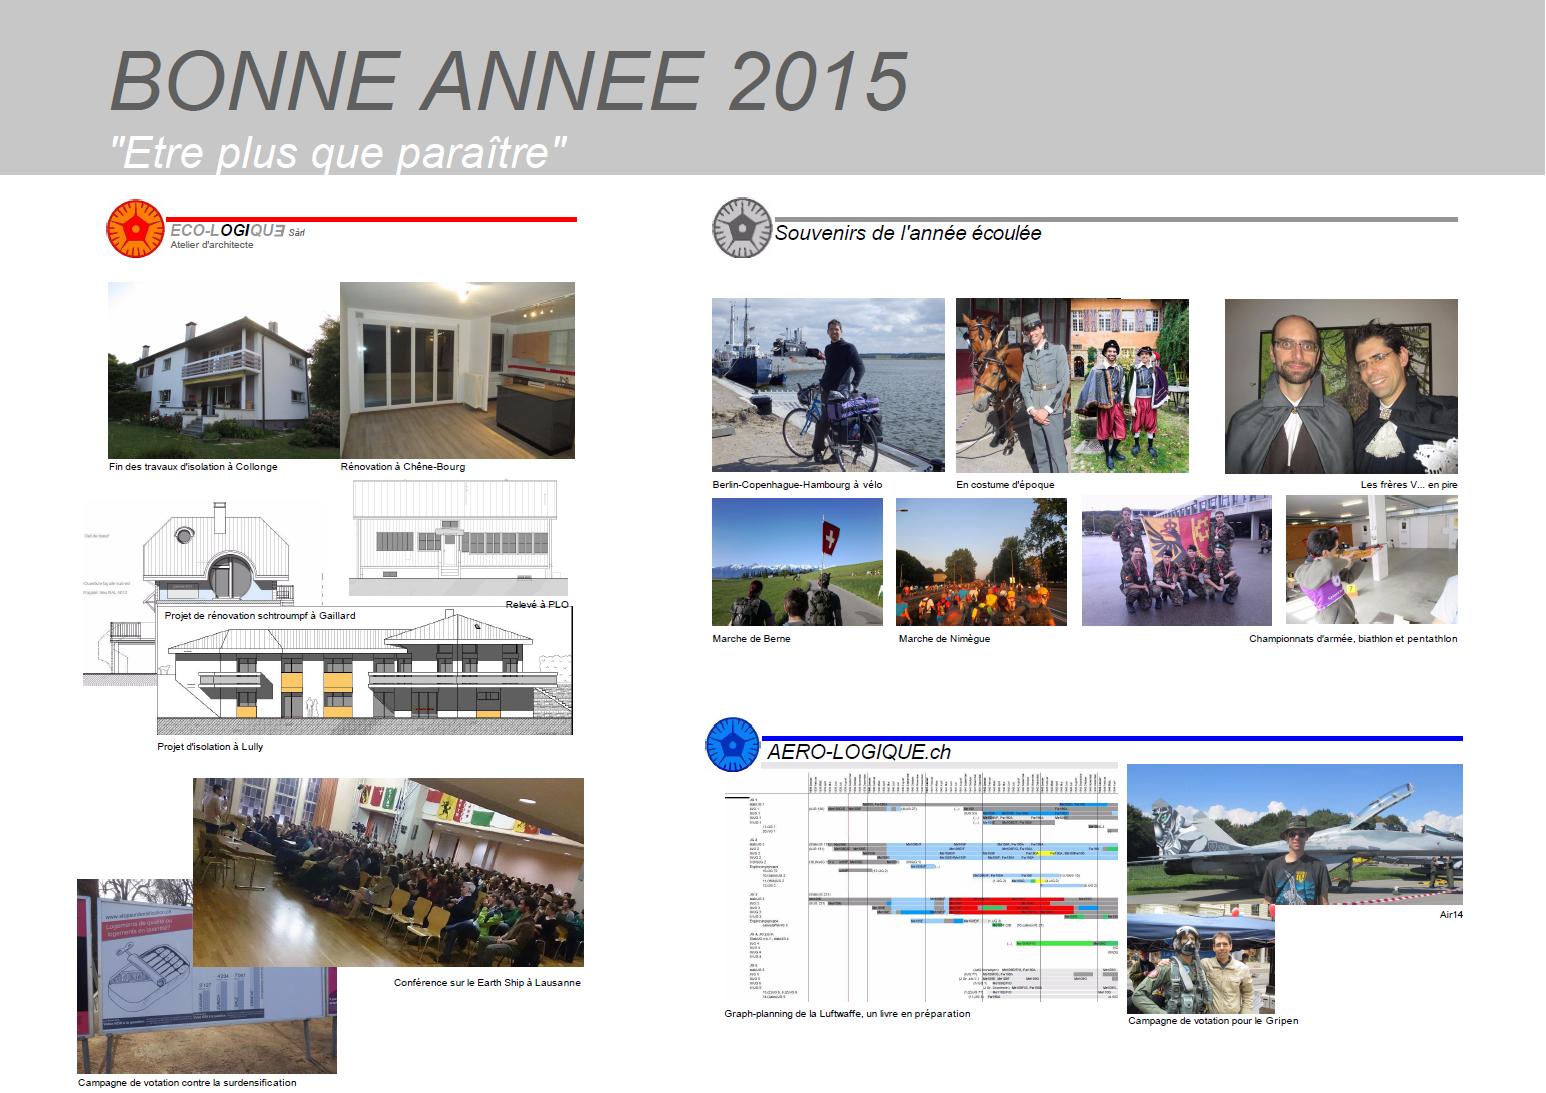
Task: Open the Berlin-Copenhague-Hambourg cycling photo
Action: pos(828,385)
